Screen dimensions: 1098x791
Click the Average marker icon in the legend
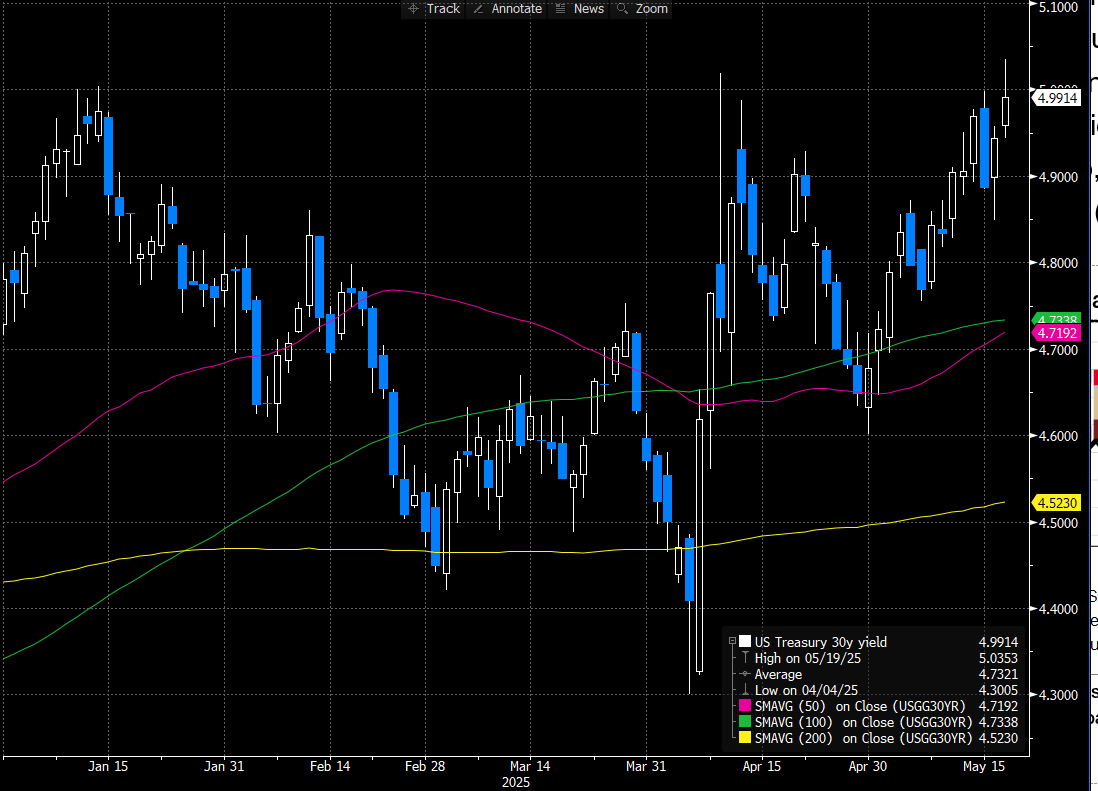[x=745, y=674]
